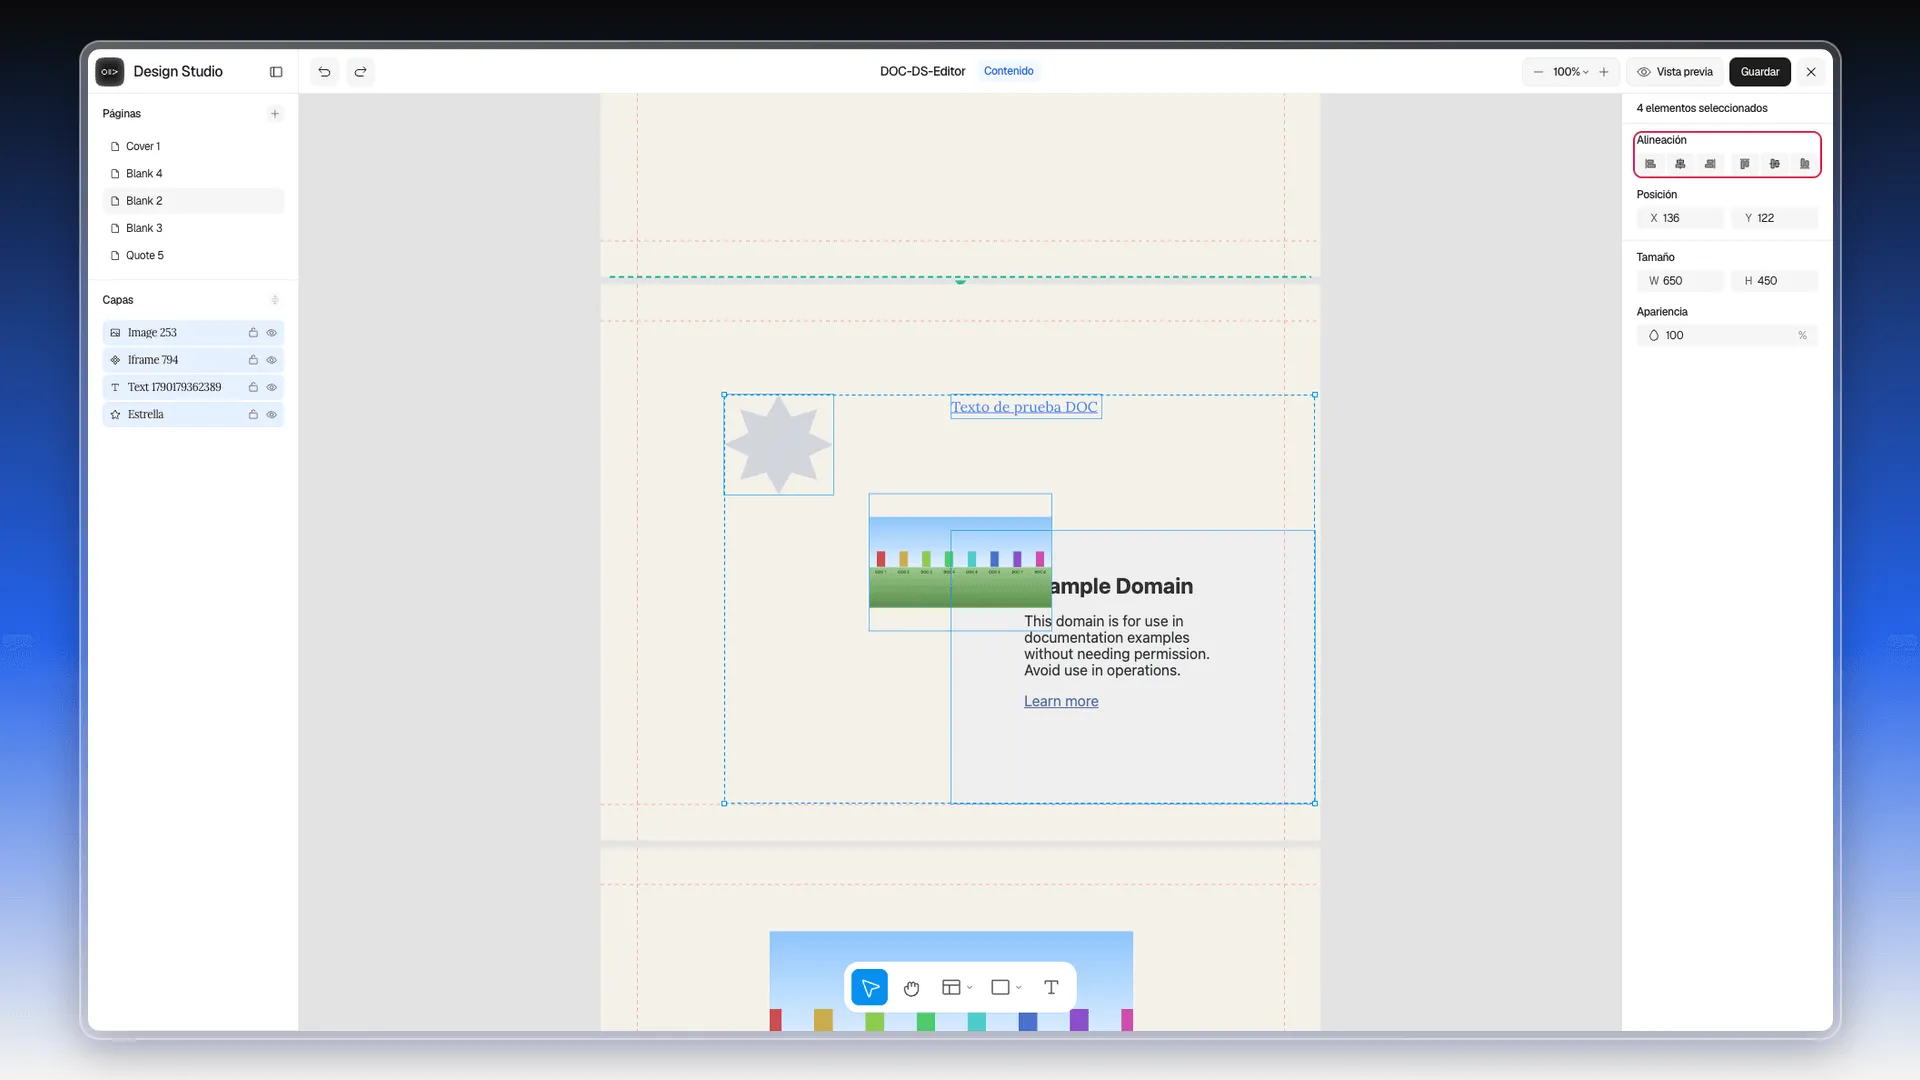Screen dimensions: 1920x1080
Task: Select the hand pan tool
Action: [911, 988]
